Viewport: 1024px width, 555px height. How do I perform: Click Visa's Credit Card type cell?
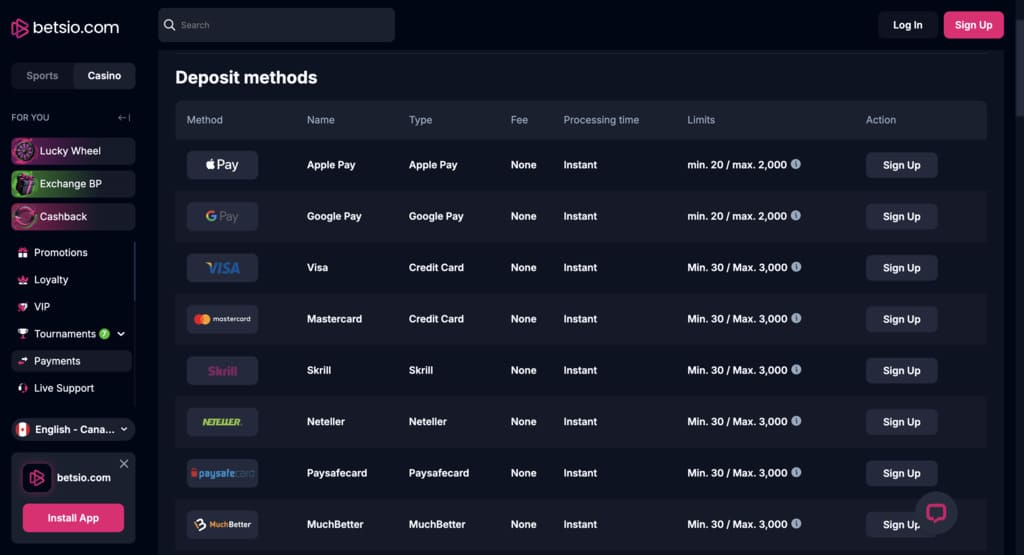(436, 268)
